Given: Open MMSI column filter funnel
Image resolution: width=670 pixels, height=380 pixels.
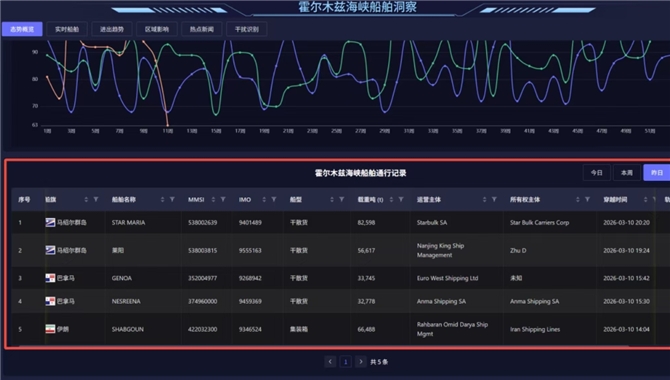Looking at the screenshot, I should (223, 200).
